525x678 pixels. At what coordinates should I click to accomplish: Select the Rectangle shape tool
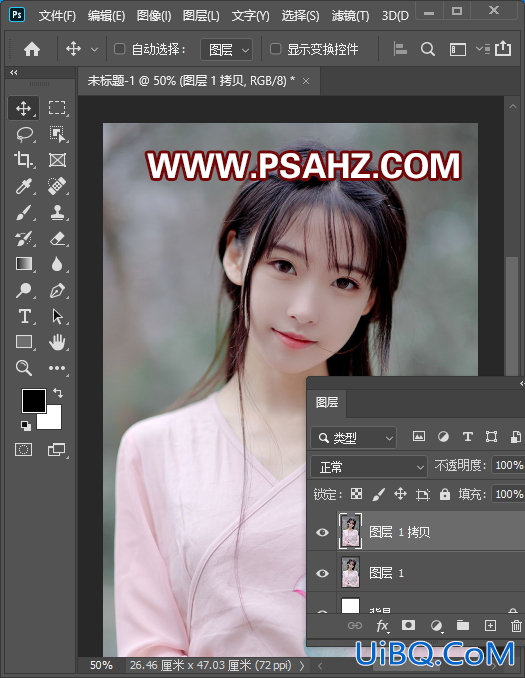(x=23, y=342)
